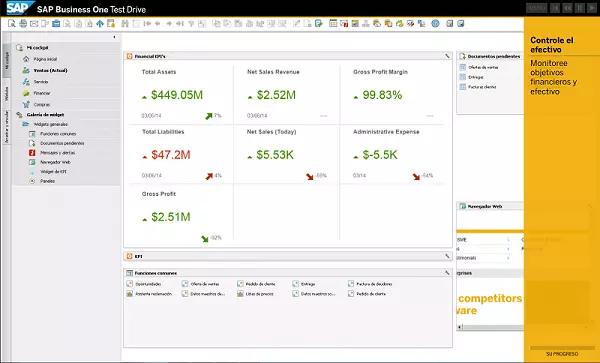Screen dimensions: 600x363
Task: Click the shopping cart Compras icon
Action: 26,104
